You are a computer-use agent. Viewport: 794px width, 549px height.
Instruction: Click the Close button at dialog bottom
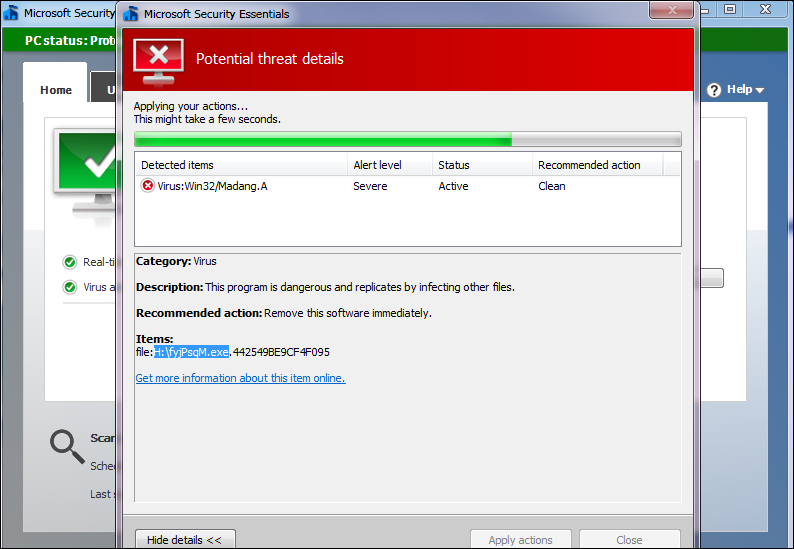(x=629, y=539)
